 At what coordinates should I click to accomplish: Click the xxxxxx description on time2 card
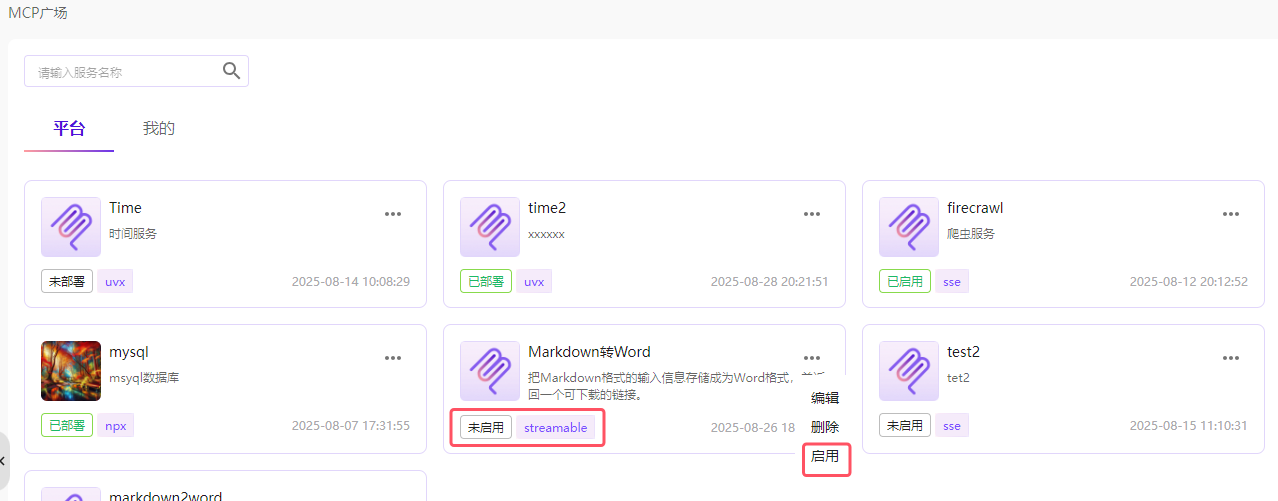point(546,233)
